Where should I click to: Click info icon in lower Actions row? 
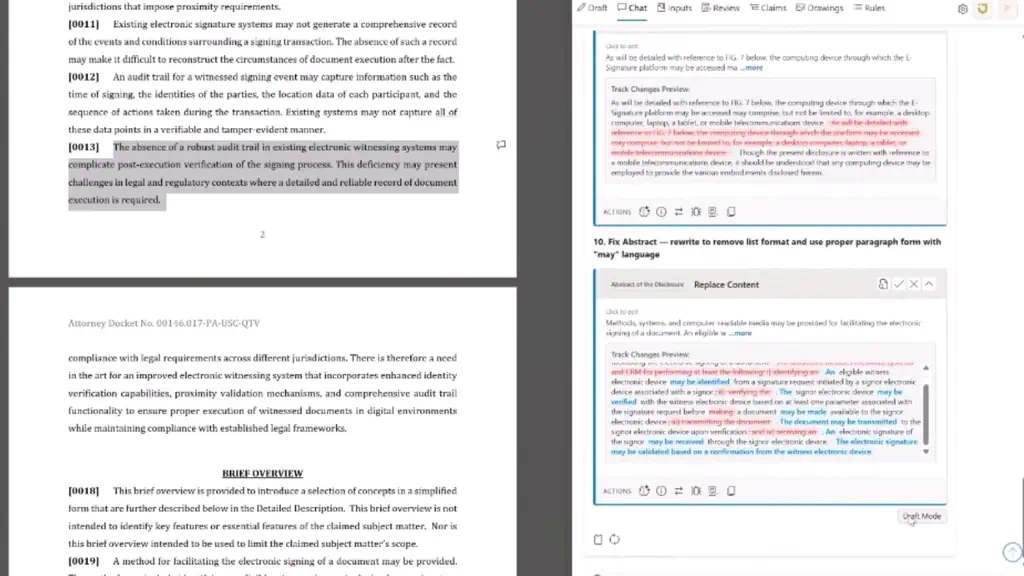point(661,490)
